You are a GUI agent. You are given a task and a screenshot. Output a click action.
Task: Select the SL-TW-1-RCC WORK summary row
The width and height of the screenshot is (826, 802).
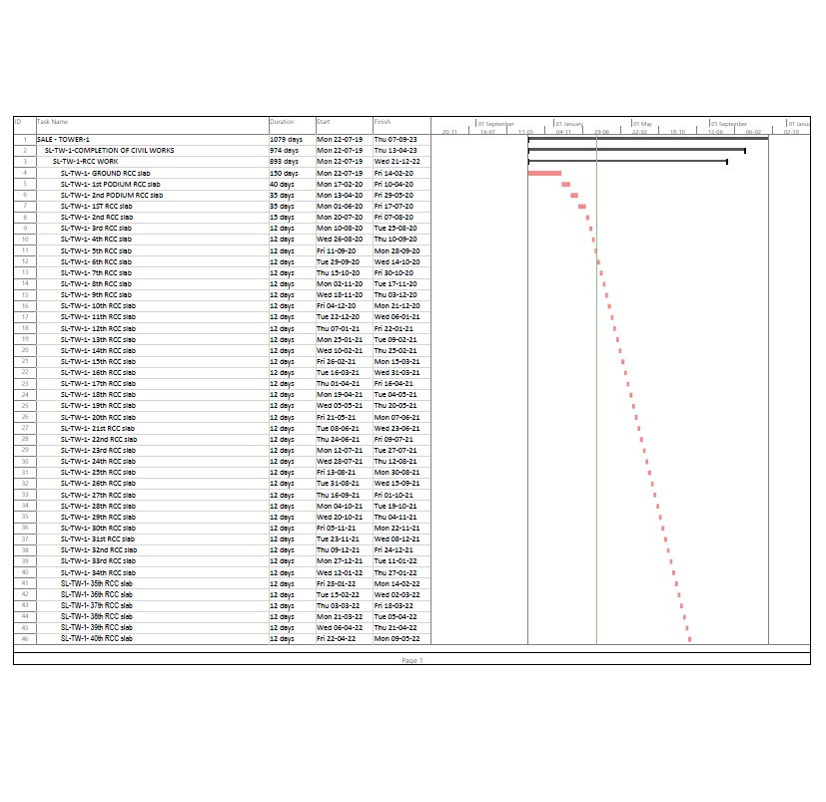tap(85, 162)
